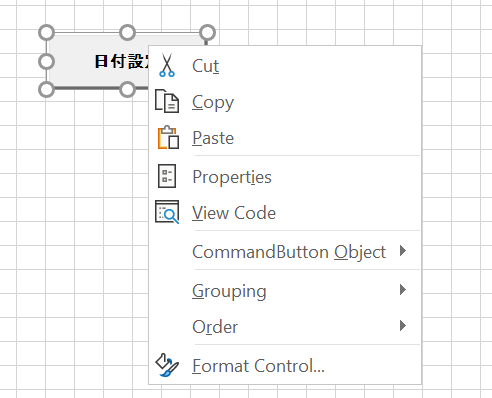Click the left-middle sizing handle of button
Screen dimensions: 492x398
coord(46,61)
